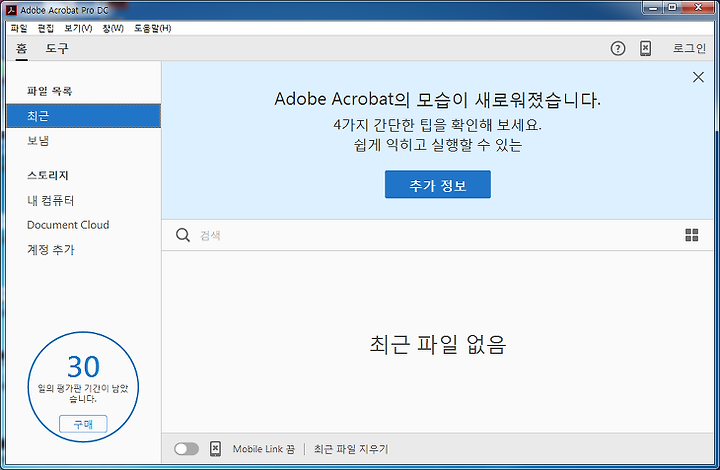720x470 pixels.
Task: Toggle the Mobile Link switch on
Action: [186, 448]
